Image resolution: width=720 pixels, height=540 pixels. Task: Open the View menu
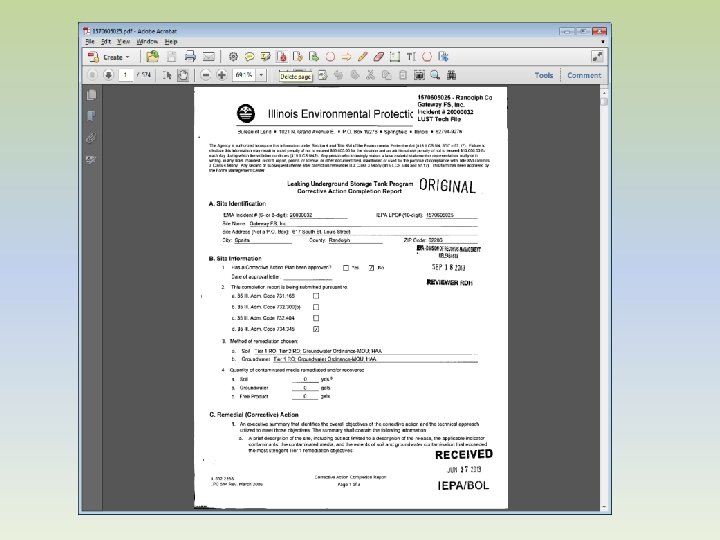click(123, 41)
